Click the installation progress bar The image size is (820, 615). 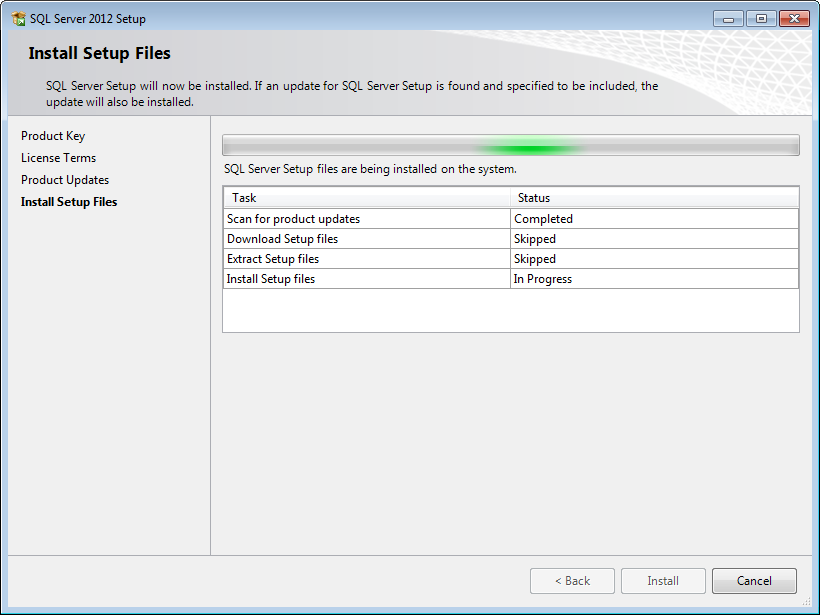coord(511,145)
